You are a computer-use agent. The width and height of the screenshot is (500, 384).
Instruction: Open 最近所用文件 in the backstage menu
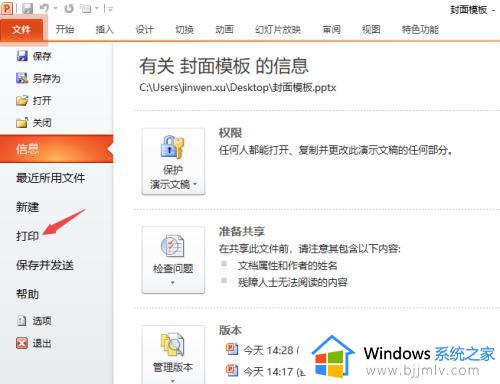[x=50, y=178]
